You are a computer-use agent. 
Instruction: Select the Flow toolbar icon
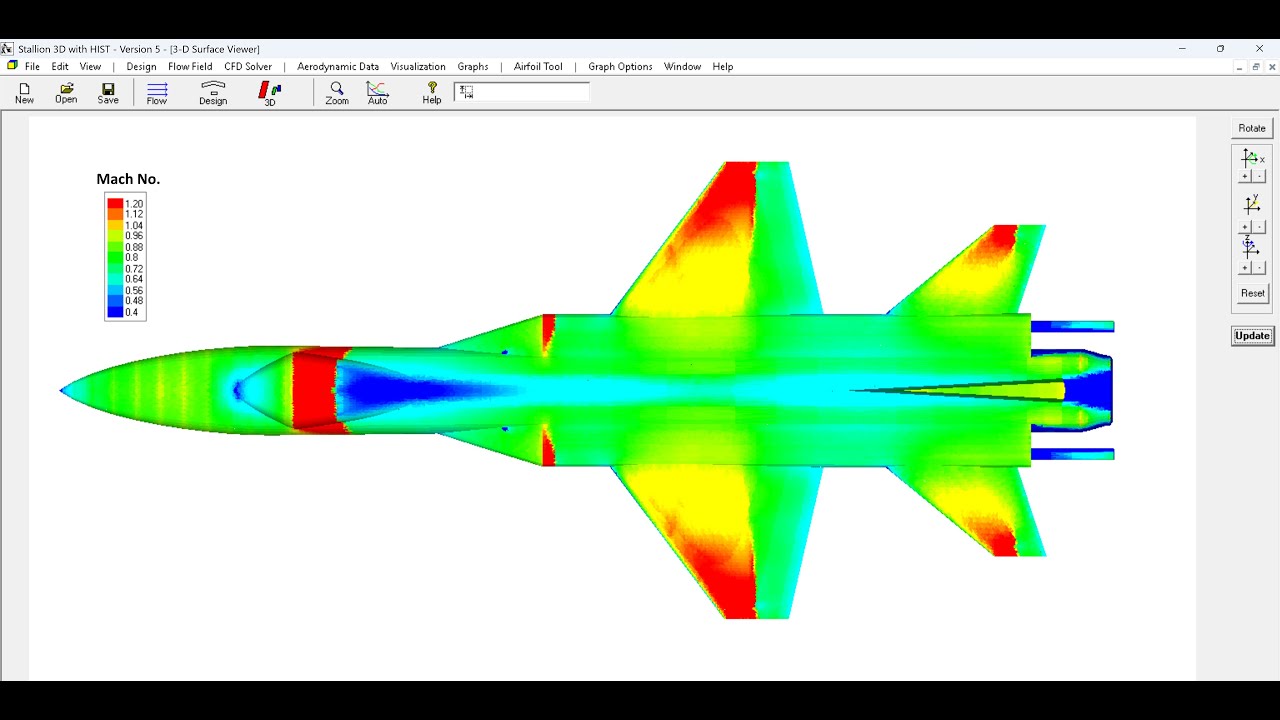click(157, 93)
